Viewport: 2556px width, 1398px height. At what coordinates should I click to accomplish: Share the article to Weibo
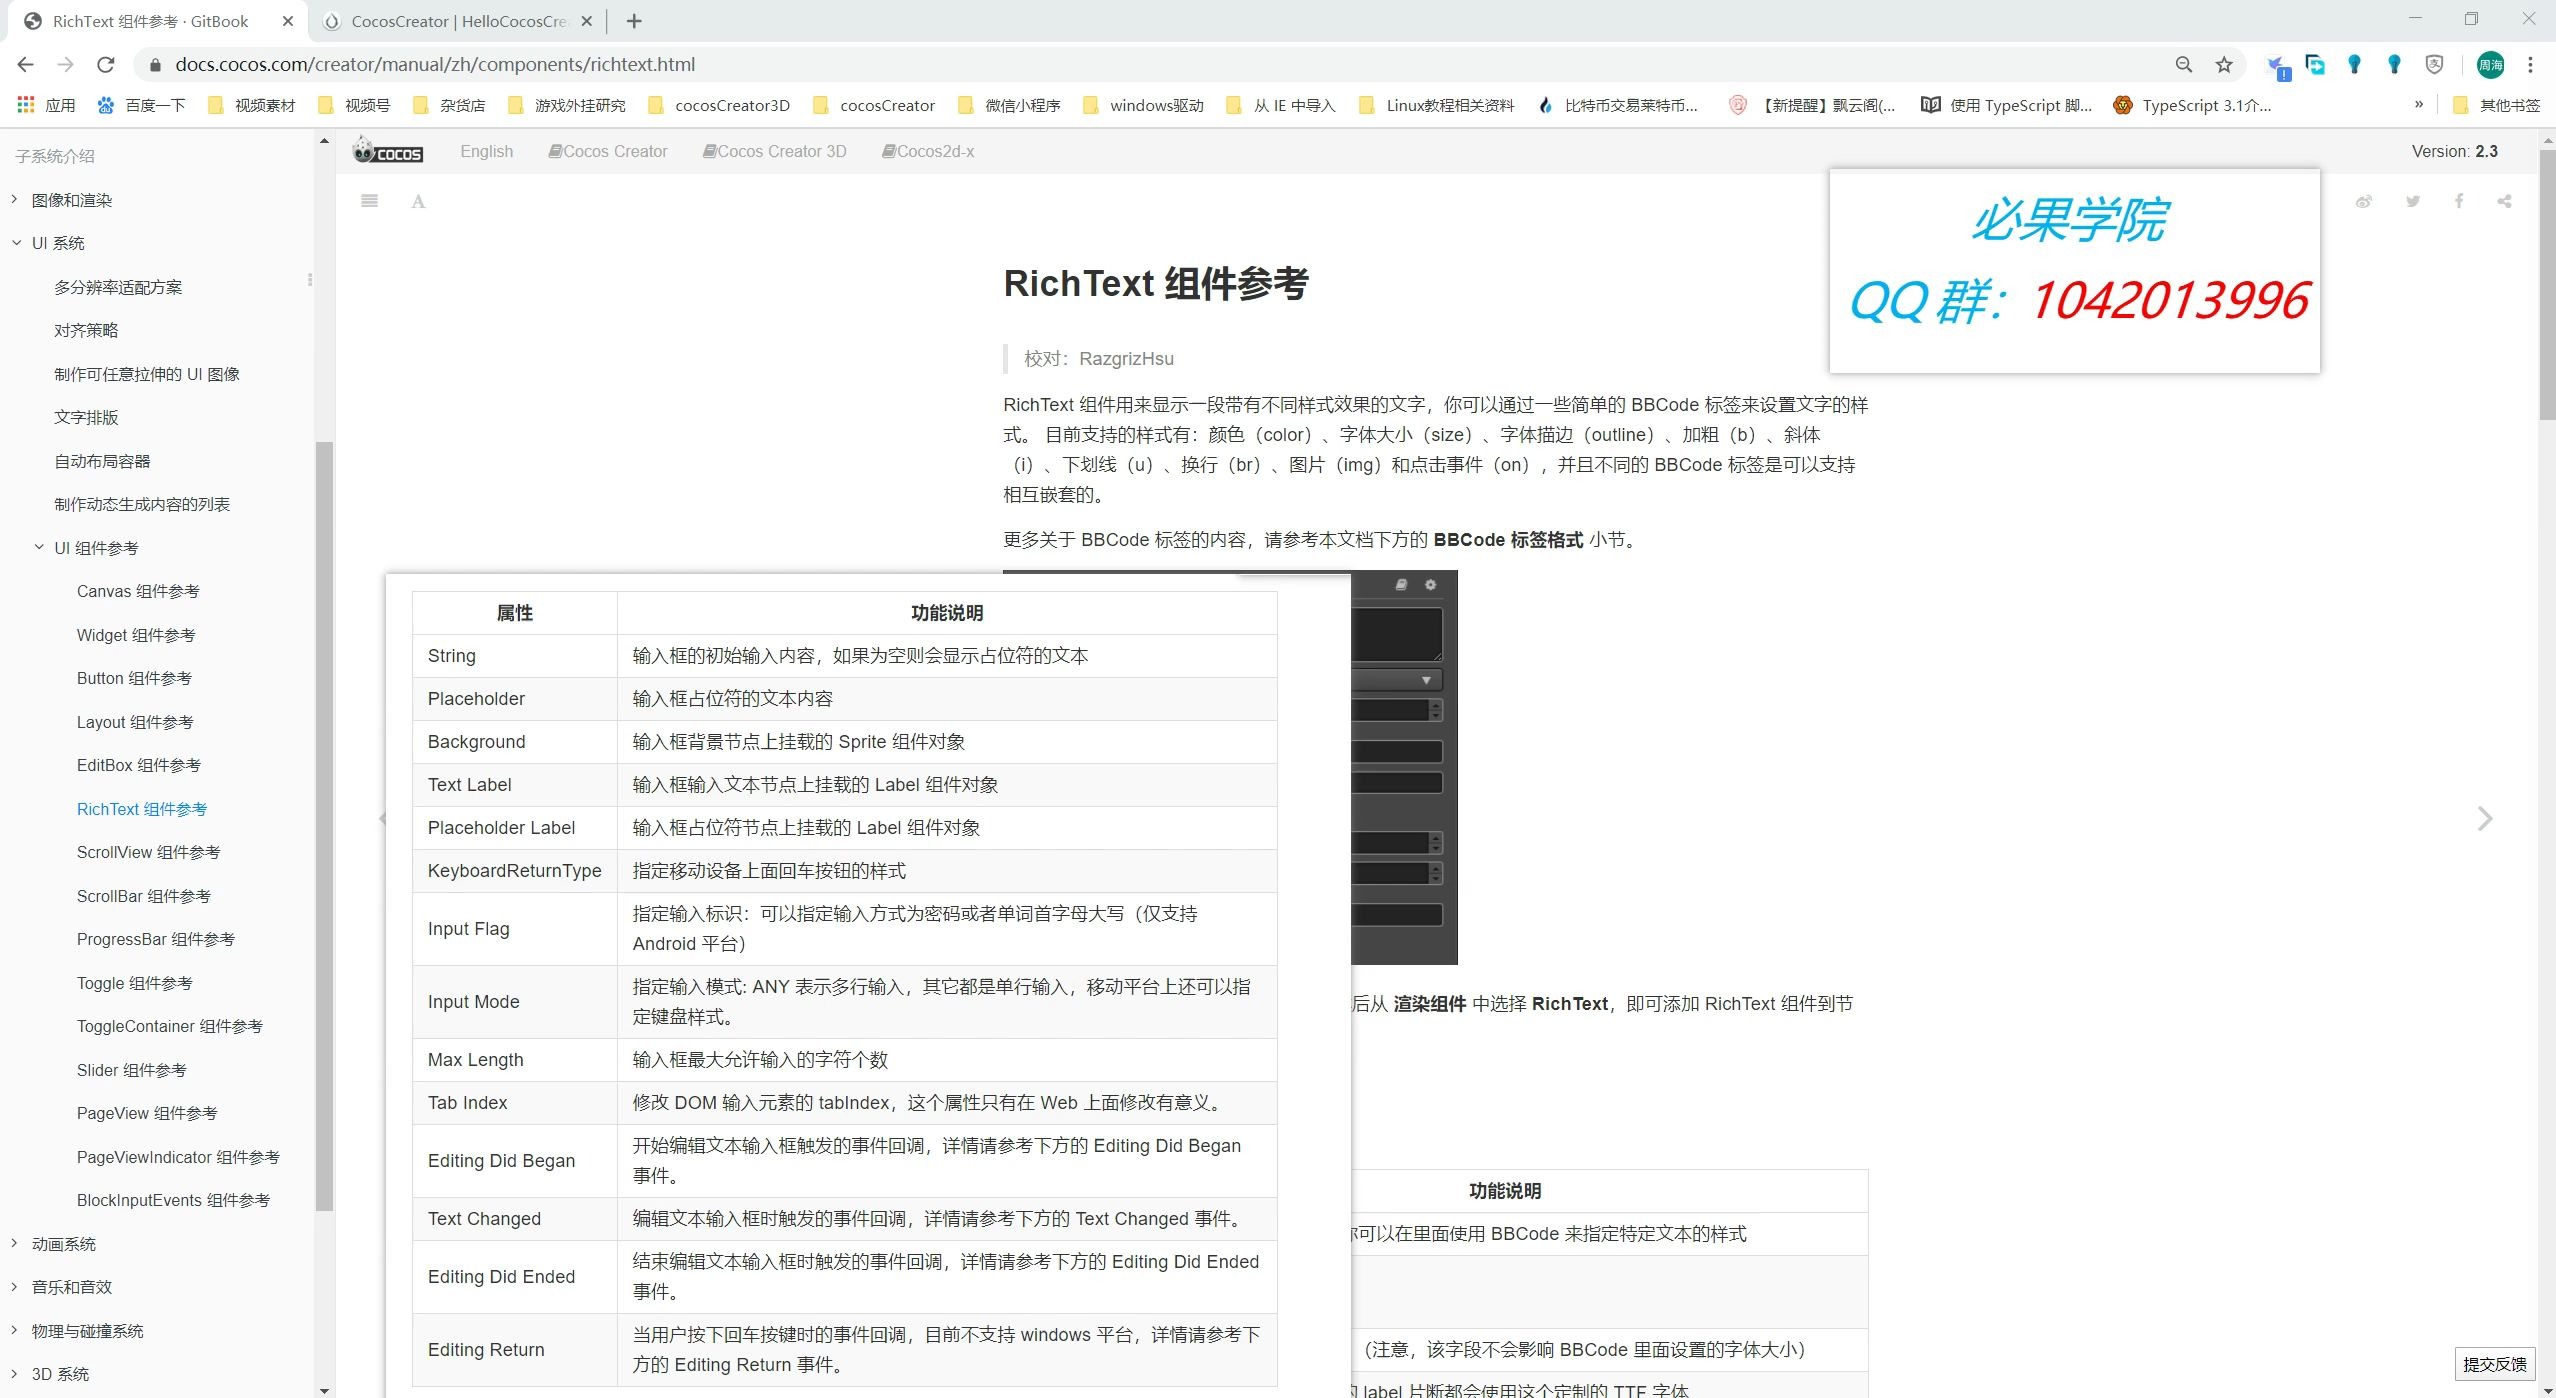point(2365,201)
